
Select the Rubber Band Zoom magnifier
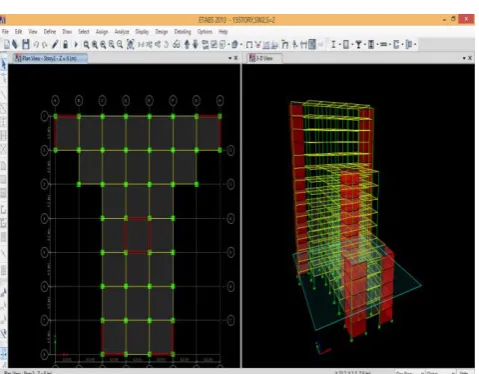tap(86, 45)
